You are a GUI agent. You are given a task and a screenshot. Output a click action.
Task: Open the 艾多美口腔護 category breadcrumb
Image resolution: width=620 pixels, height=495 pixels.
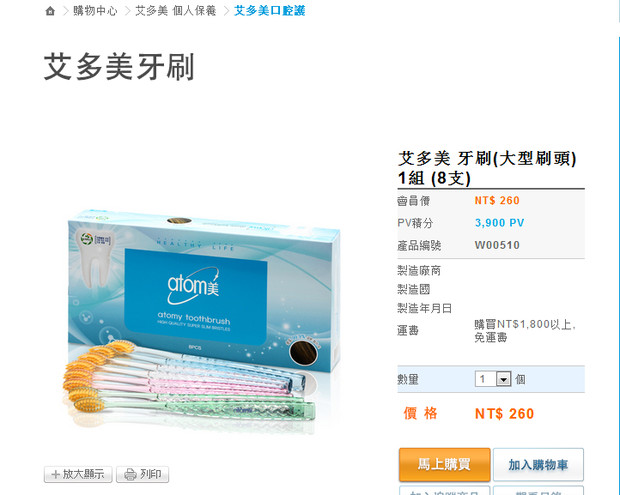[270, 11]
